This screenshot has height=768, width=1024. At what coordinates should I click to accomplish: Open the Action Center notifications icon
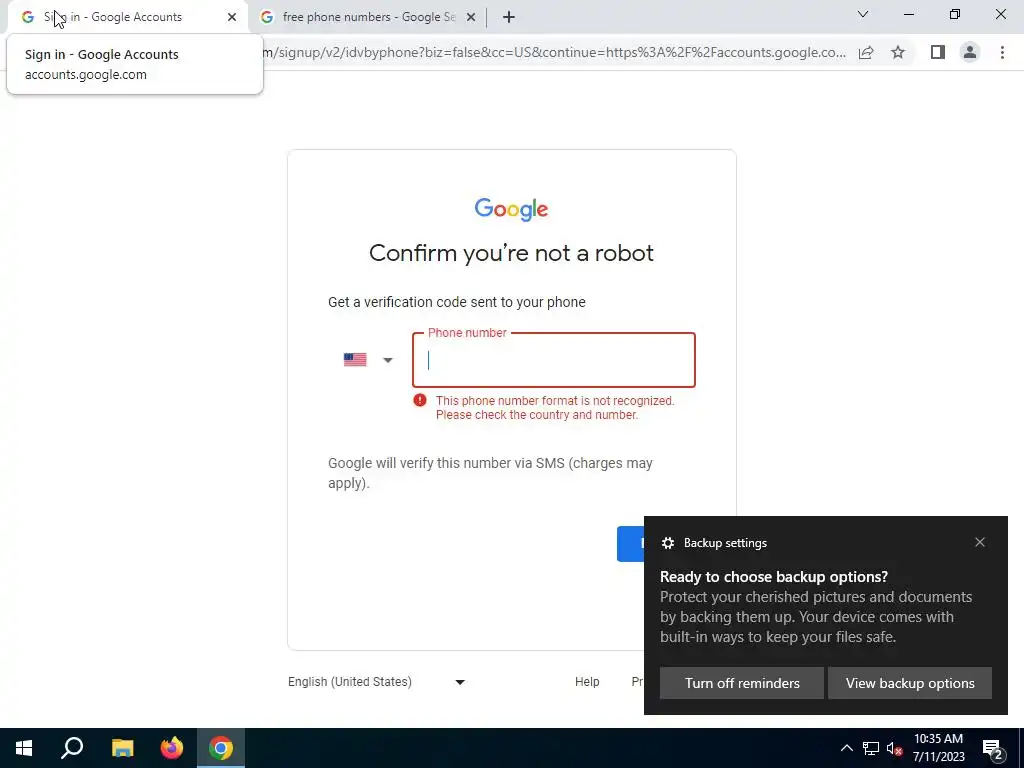(x=993, y=749)
